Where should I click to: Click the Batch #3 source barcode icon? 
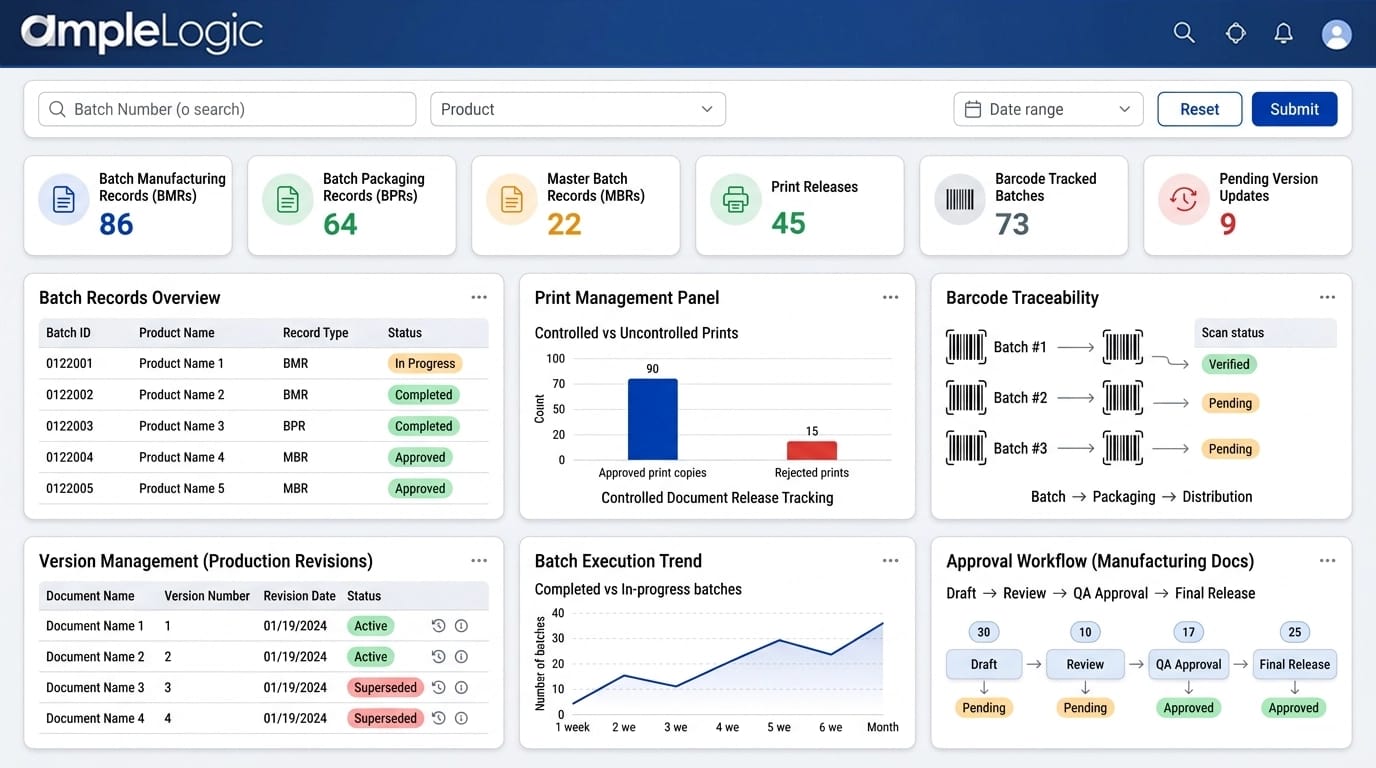coord(966,448)
